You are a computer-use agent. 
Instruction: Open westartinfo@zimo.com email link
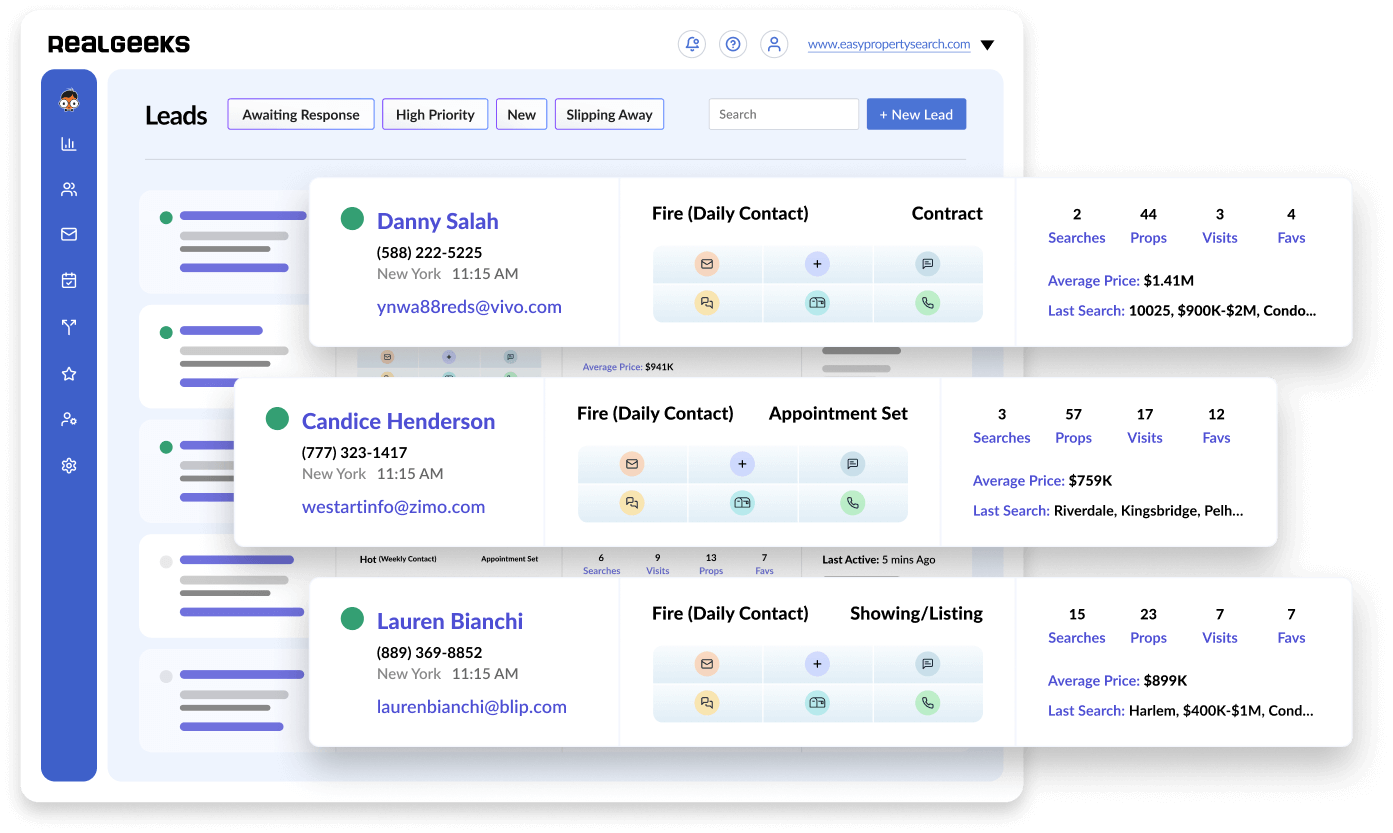393,506
